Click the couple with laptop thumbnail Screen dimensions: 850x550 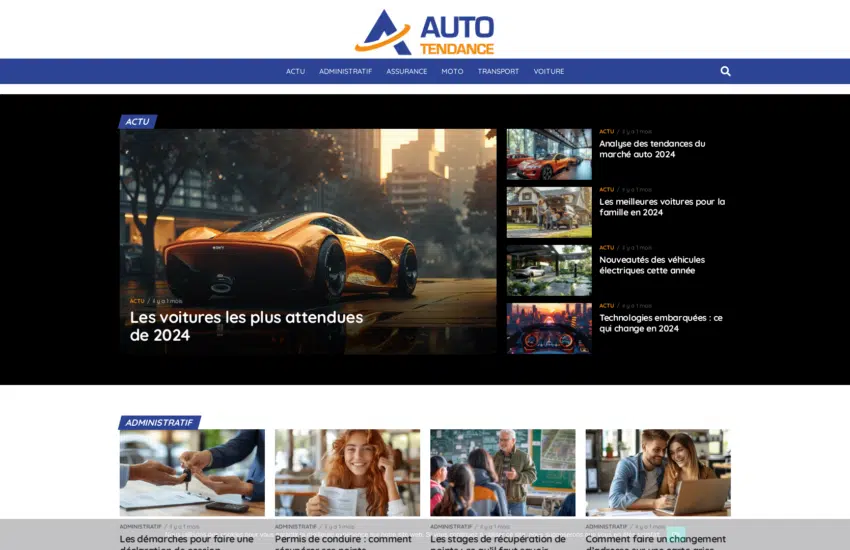tap(657, 472)
